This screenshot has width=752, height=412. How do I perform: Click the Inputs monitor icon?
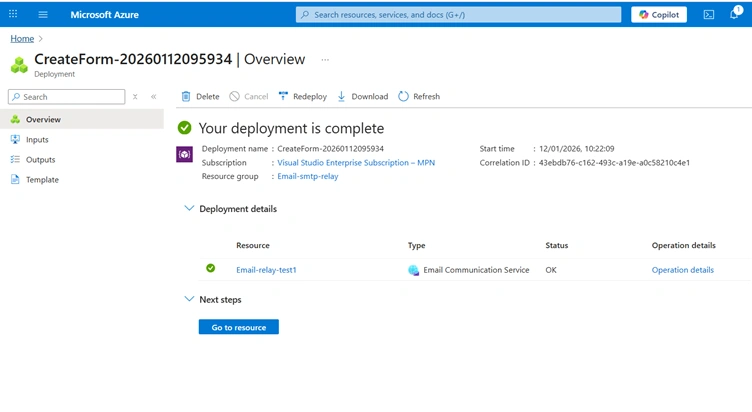coord(15,139)
